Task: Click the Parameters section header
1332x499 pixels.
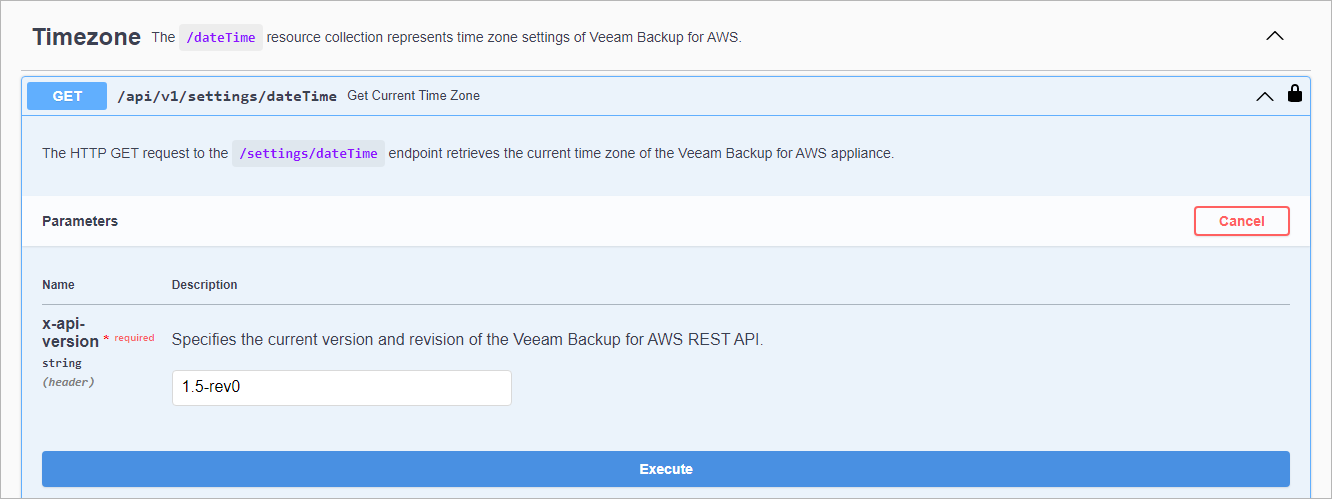Action: (80, 221)
